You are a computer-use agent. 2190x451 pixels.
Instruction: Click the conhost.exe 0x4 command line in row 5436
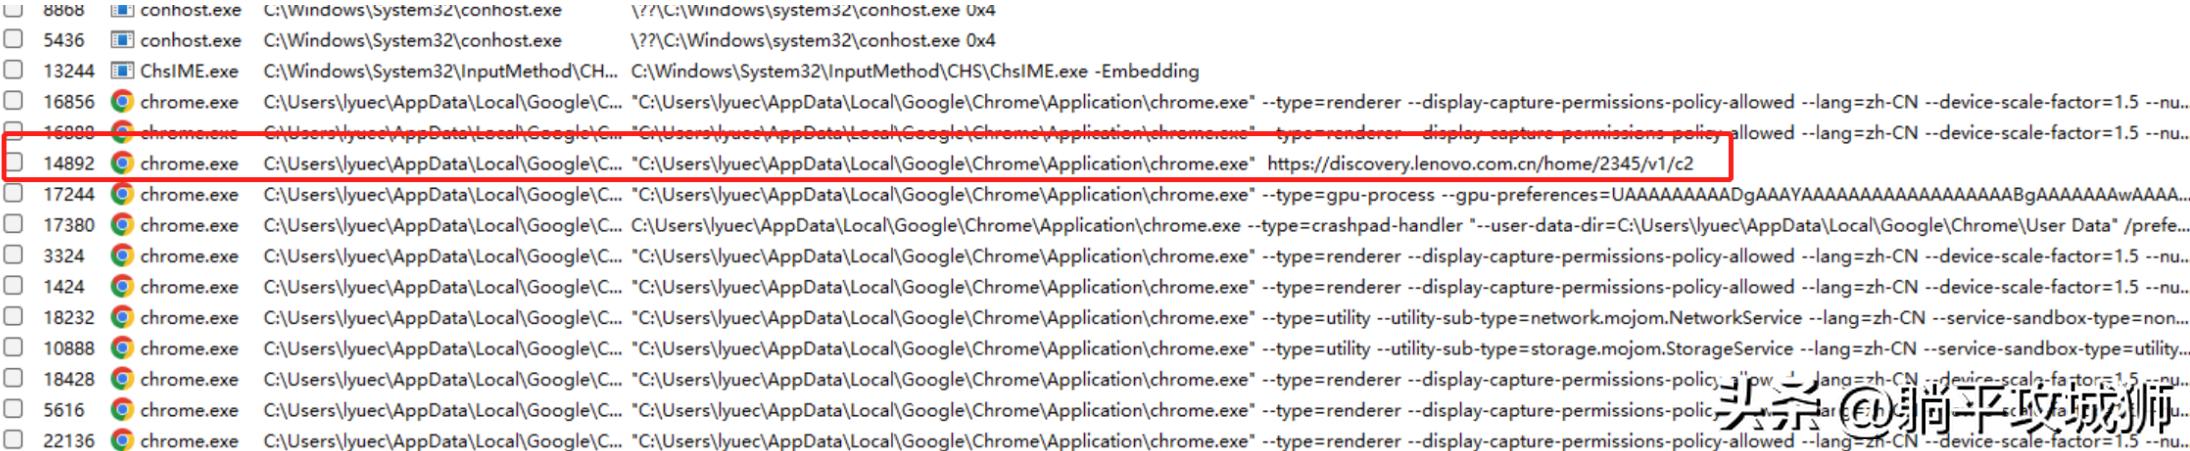(813, 40)
